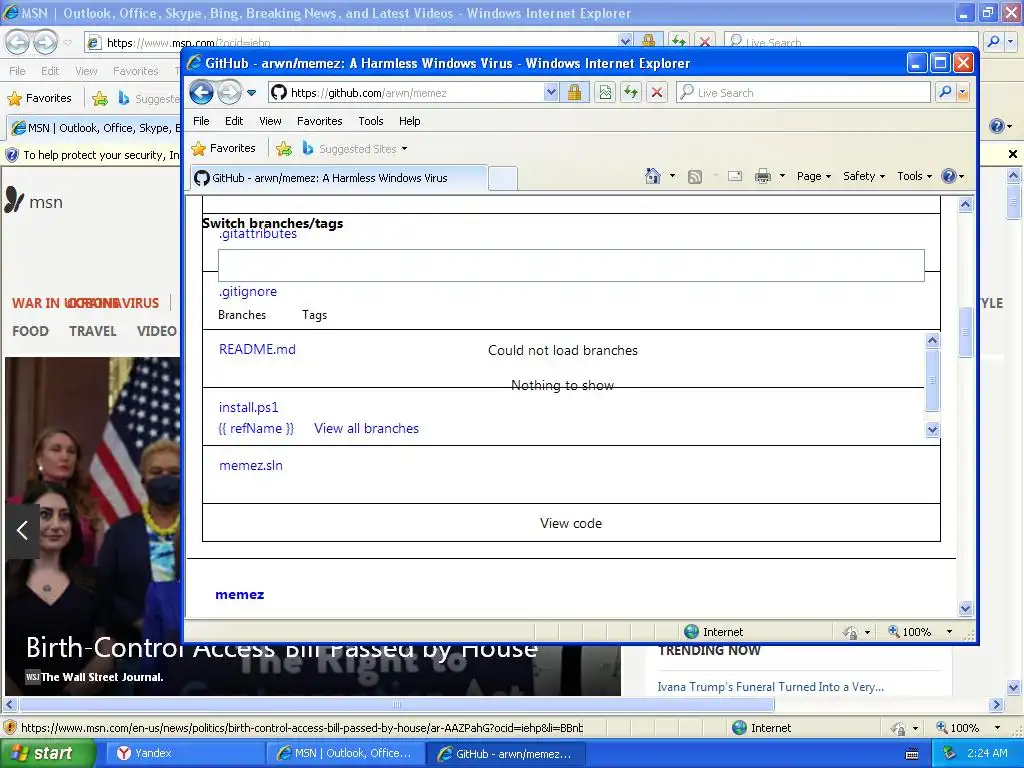Open the Tools menu in GitHub window
The width and height of the screenshot is (1024, 768).
click(370, 121)
